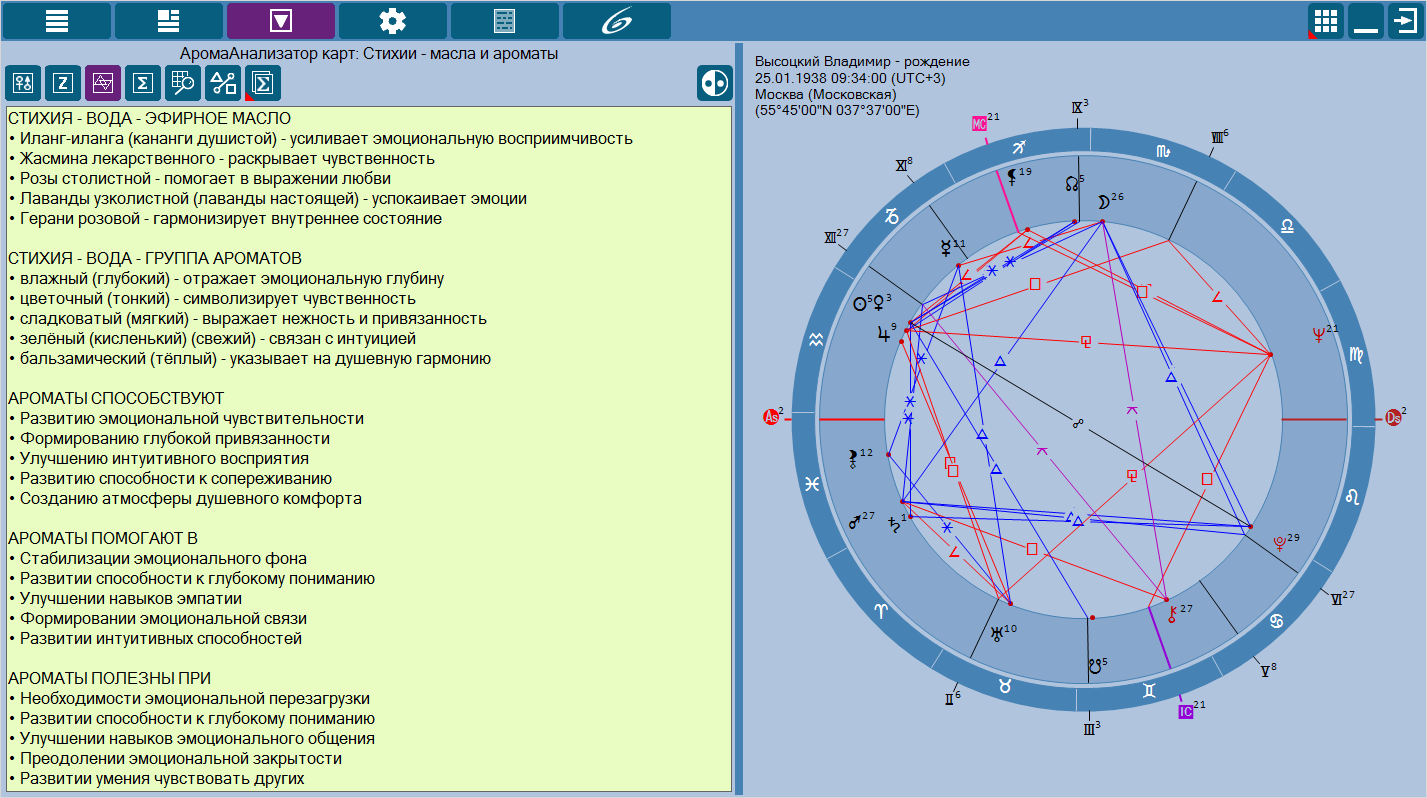This screenshot has height=798, width=1427.
Task: Click the red As ascendant marker
Action: 771,417
